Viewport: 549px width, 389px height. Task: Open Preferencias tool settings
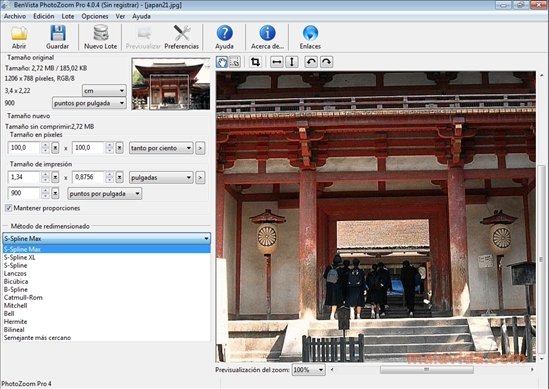click(181, 37)
